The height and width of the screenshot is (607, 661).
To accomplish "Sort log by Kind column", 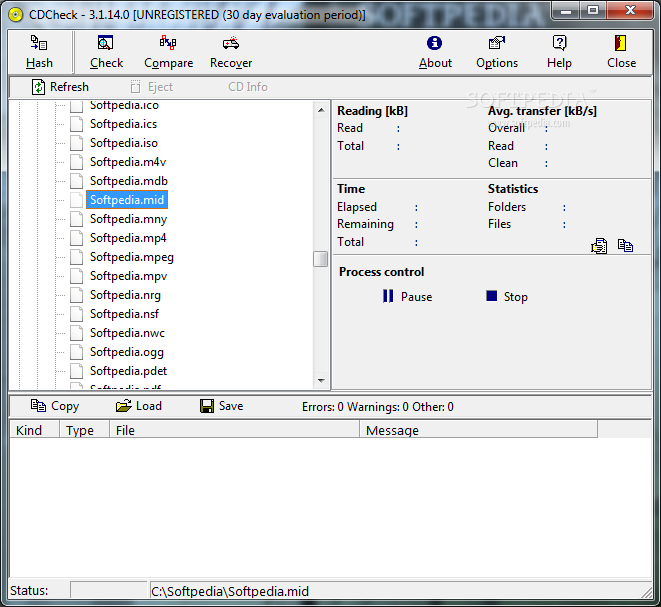I will pos(34,430).
